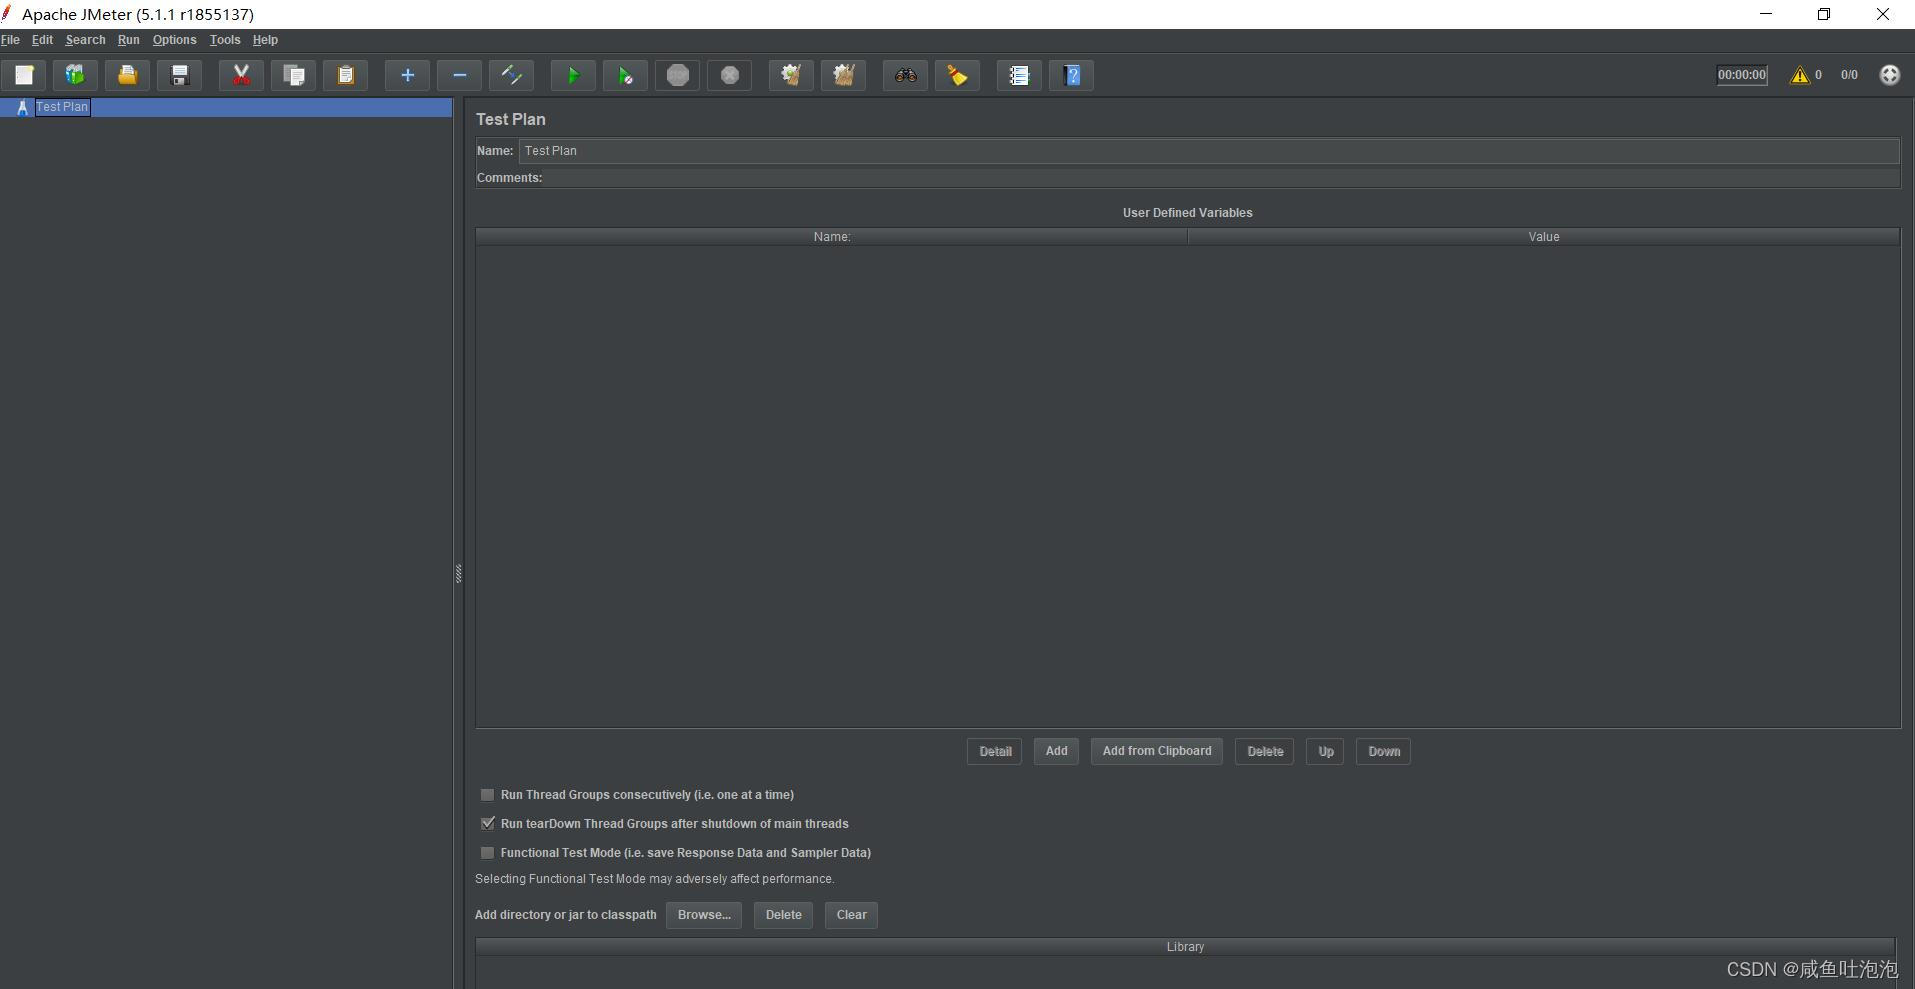Click the Help question mark icon

coord(1072,75)
